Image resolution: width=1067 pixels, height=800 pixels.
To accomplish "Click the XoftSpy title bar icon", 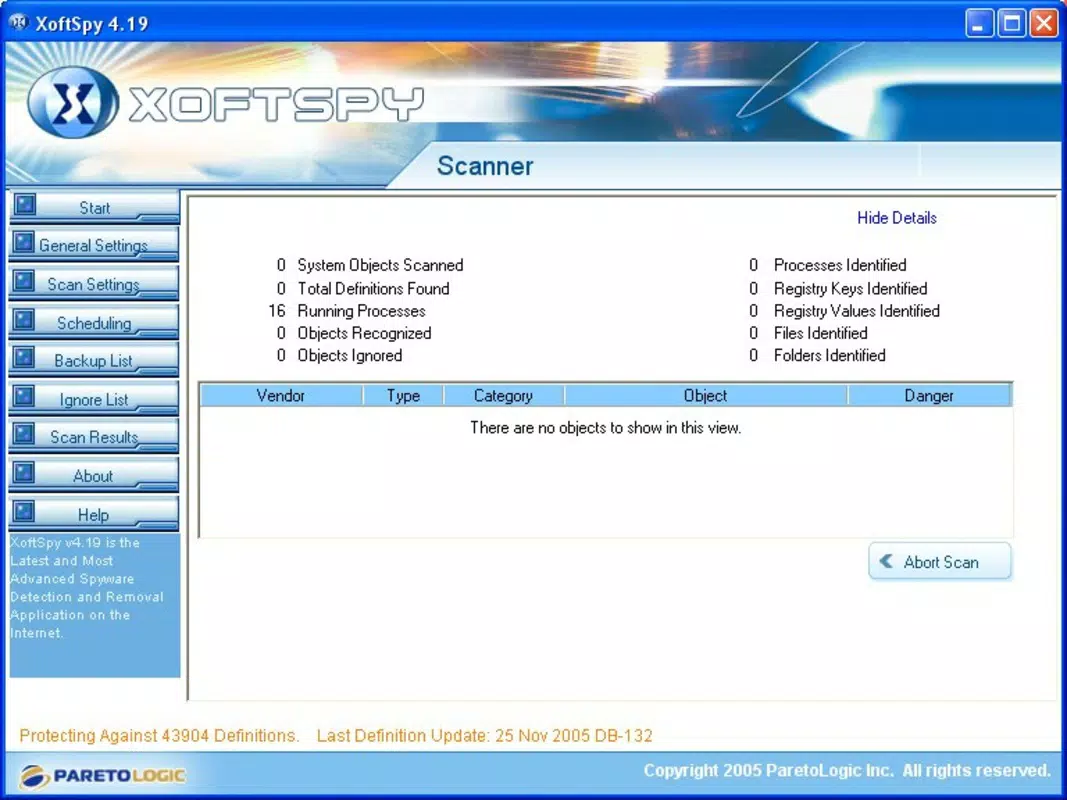I will 19,22.
